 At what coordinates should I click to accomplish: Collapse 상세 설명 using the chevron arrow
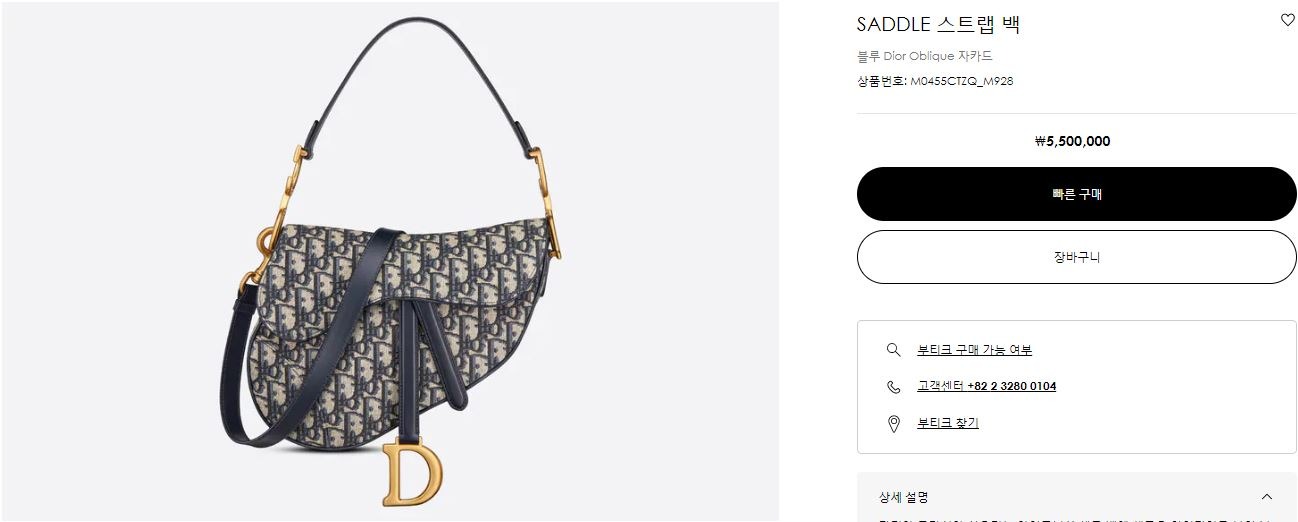pos(1267,497)
